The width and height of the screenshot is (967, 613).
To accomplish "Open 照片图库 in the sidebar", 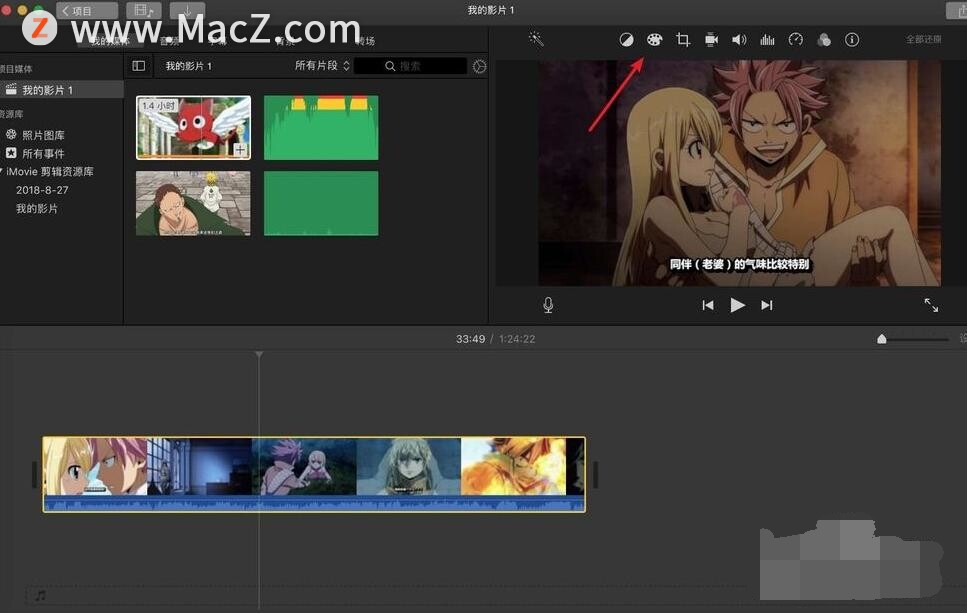I will coord(43,135).
